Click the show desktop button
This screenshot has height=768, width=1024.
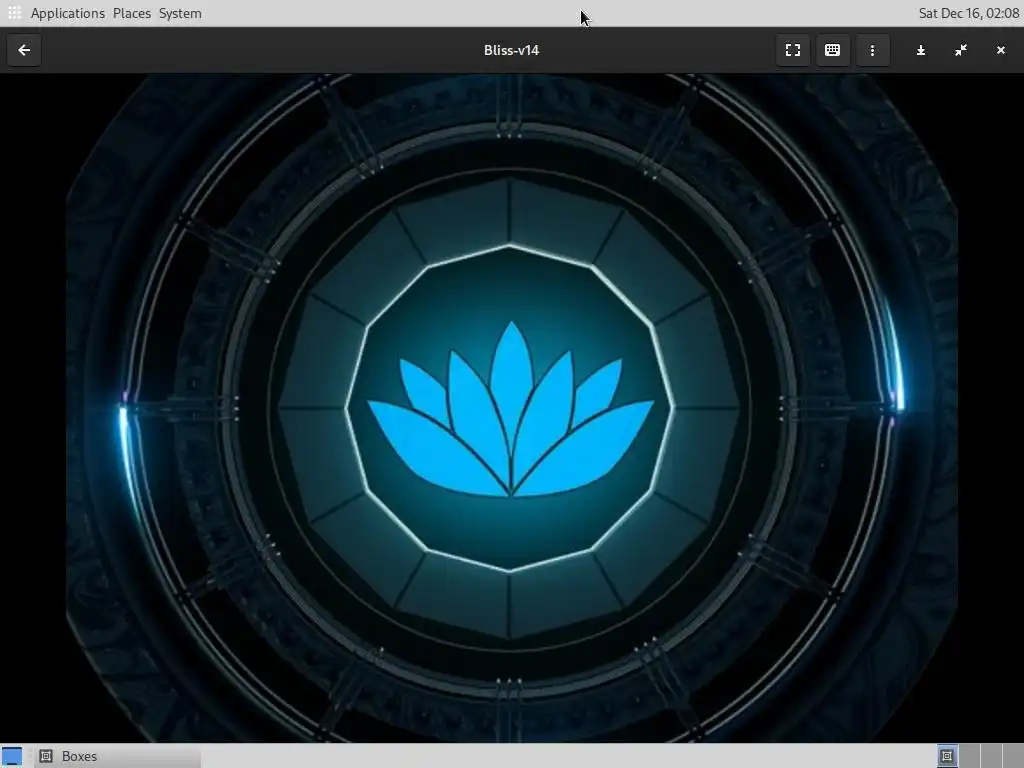[12, 756]
